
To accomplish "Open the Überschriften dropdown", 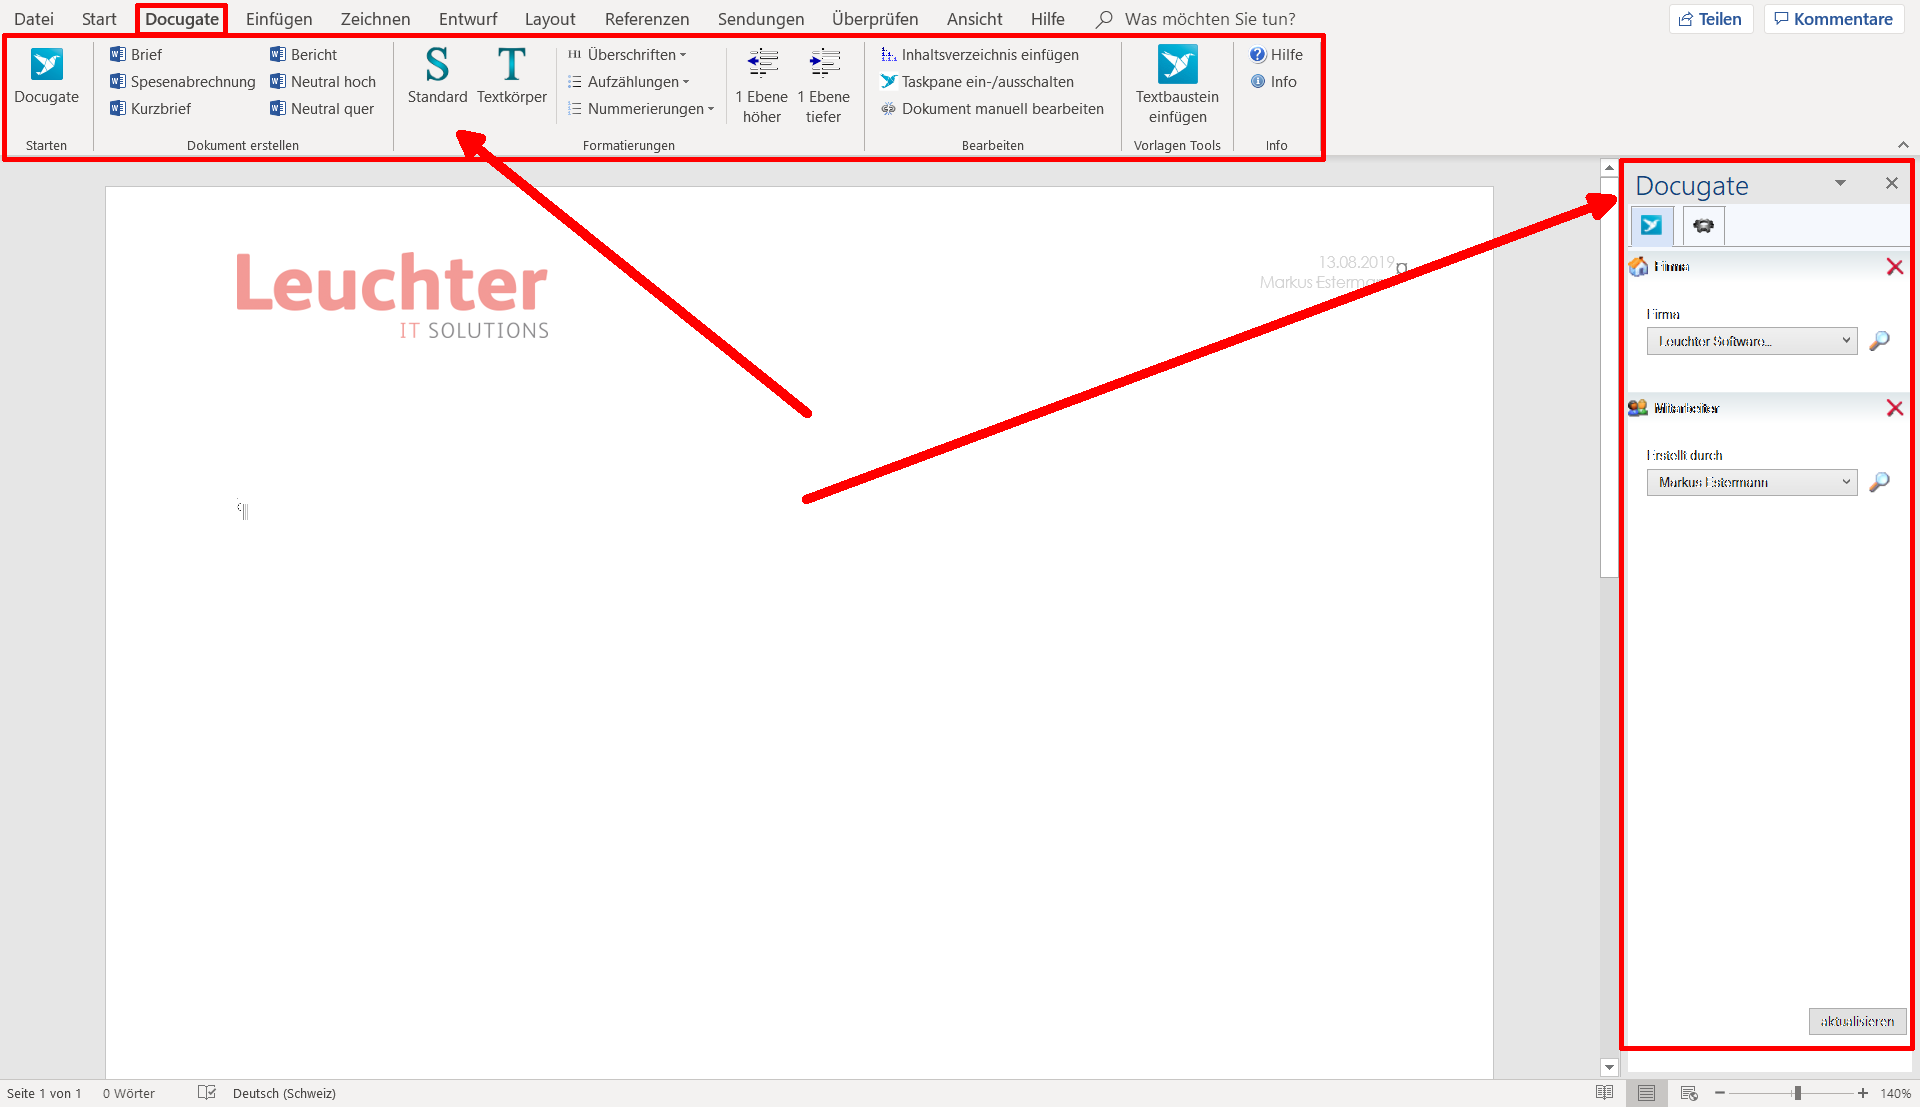I will 627,54.
